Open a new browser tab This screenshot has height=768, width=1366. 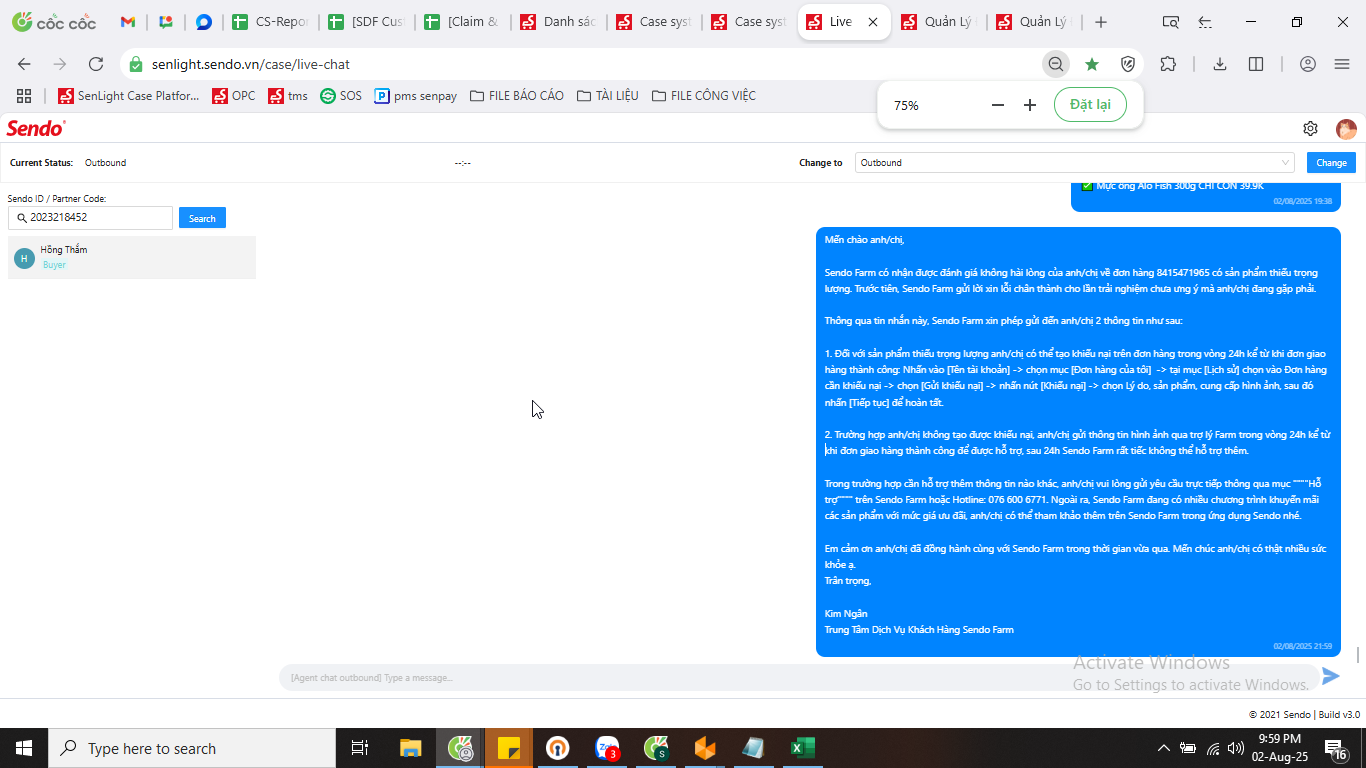1101,22
